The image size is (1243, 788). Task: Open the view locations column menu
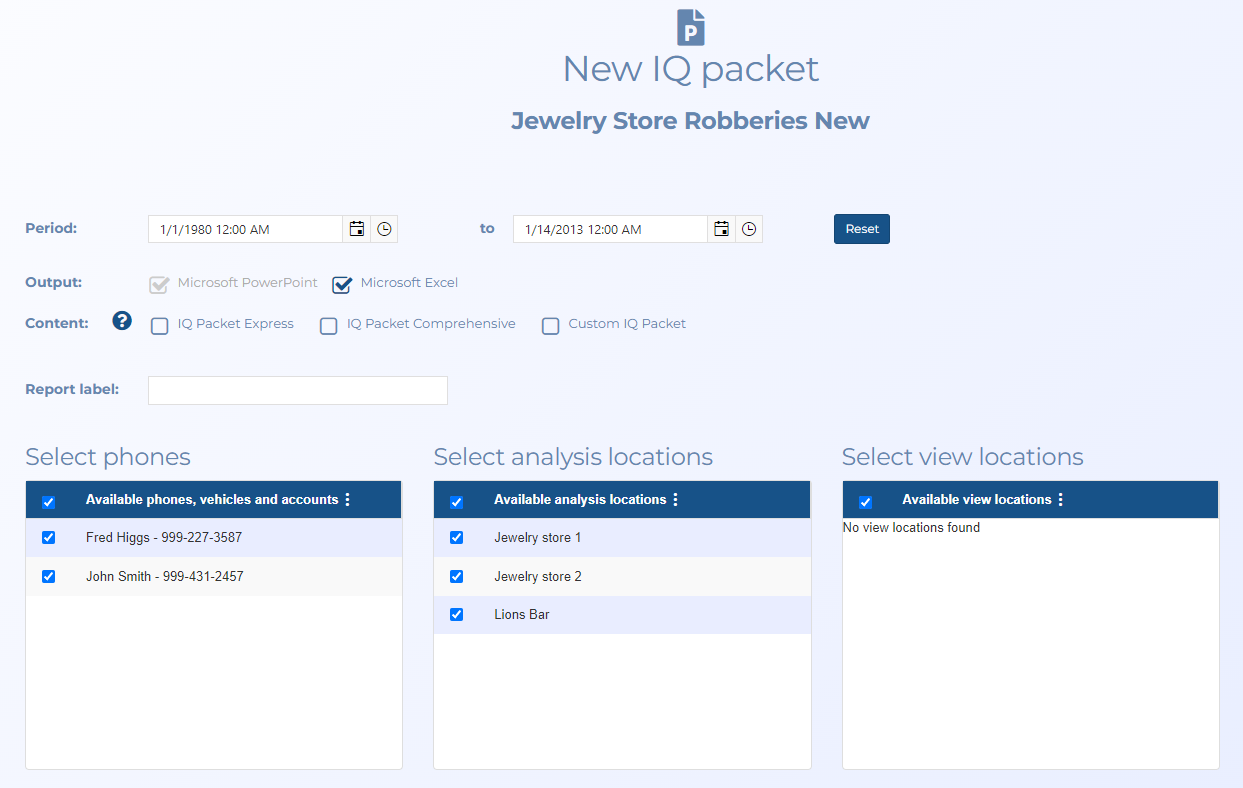(1061, 500)
